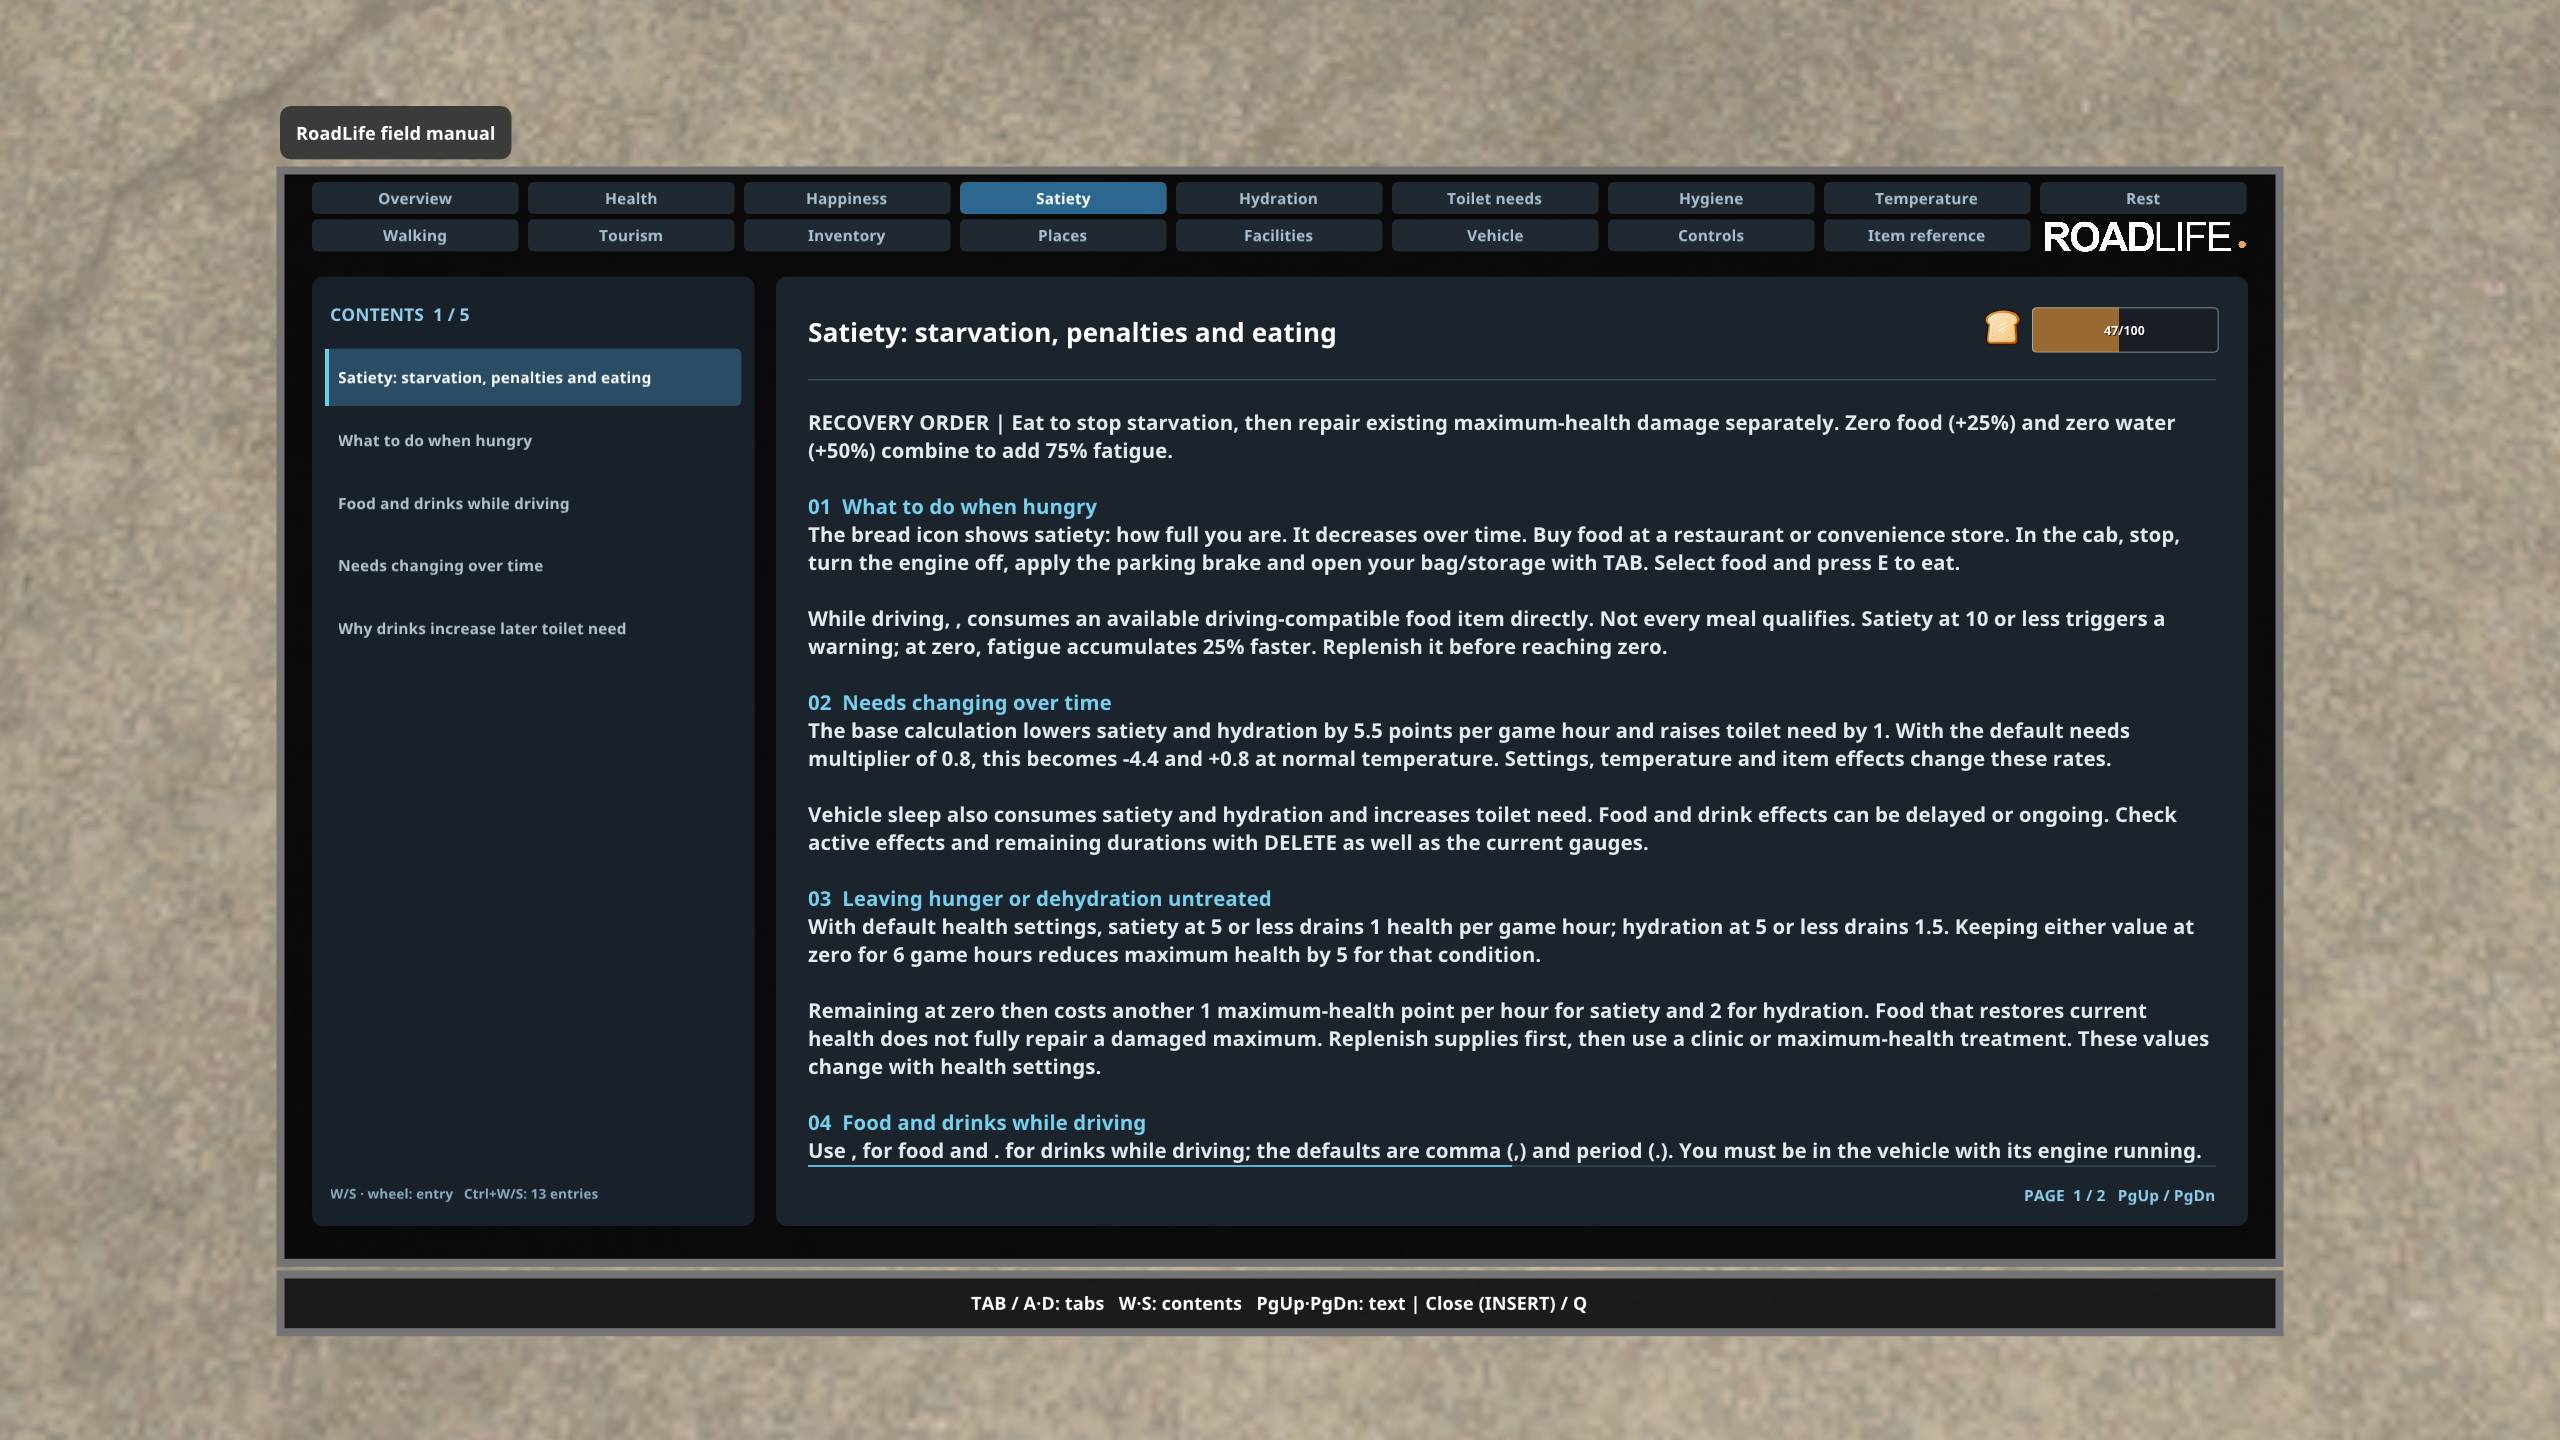Viewport: 2560px width, 1440px height.
Task: Click '04 Food and drinks while driving' heading
Action: [977, 1122]
